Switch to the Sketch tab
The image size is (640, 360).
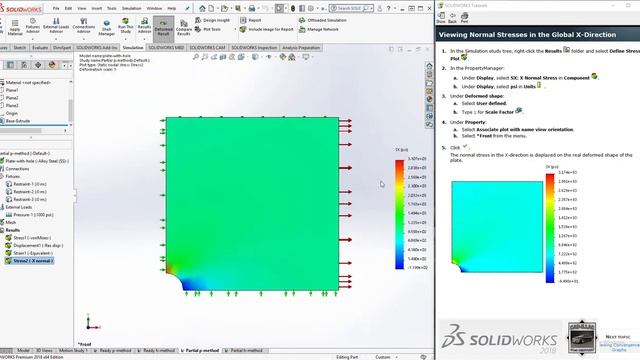click(20, 48)
